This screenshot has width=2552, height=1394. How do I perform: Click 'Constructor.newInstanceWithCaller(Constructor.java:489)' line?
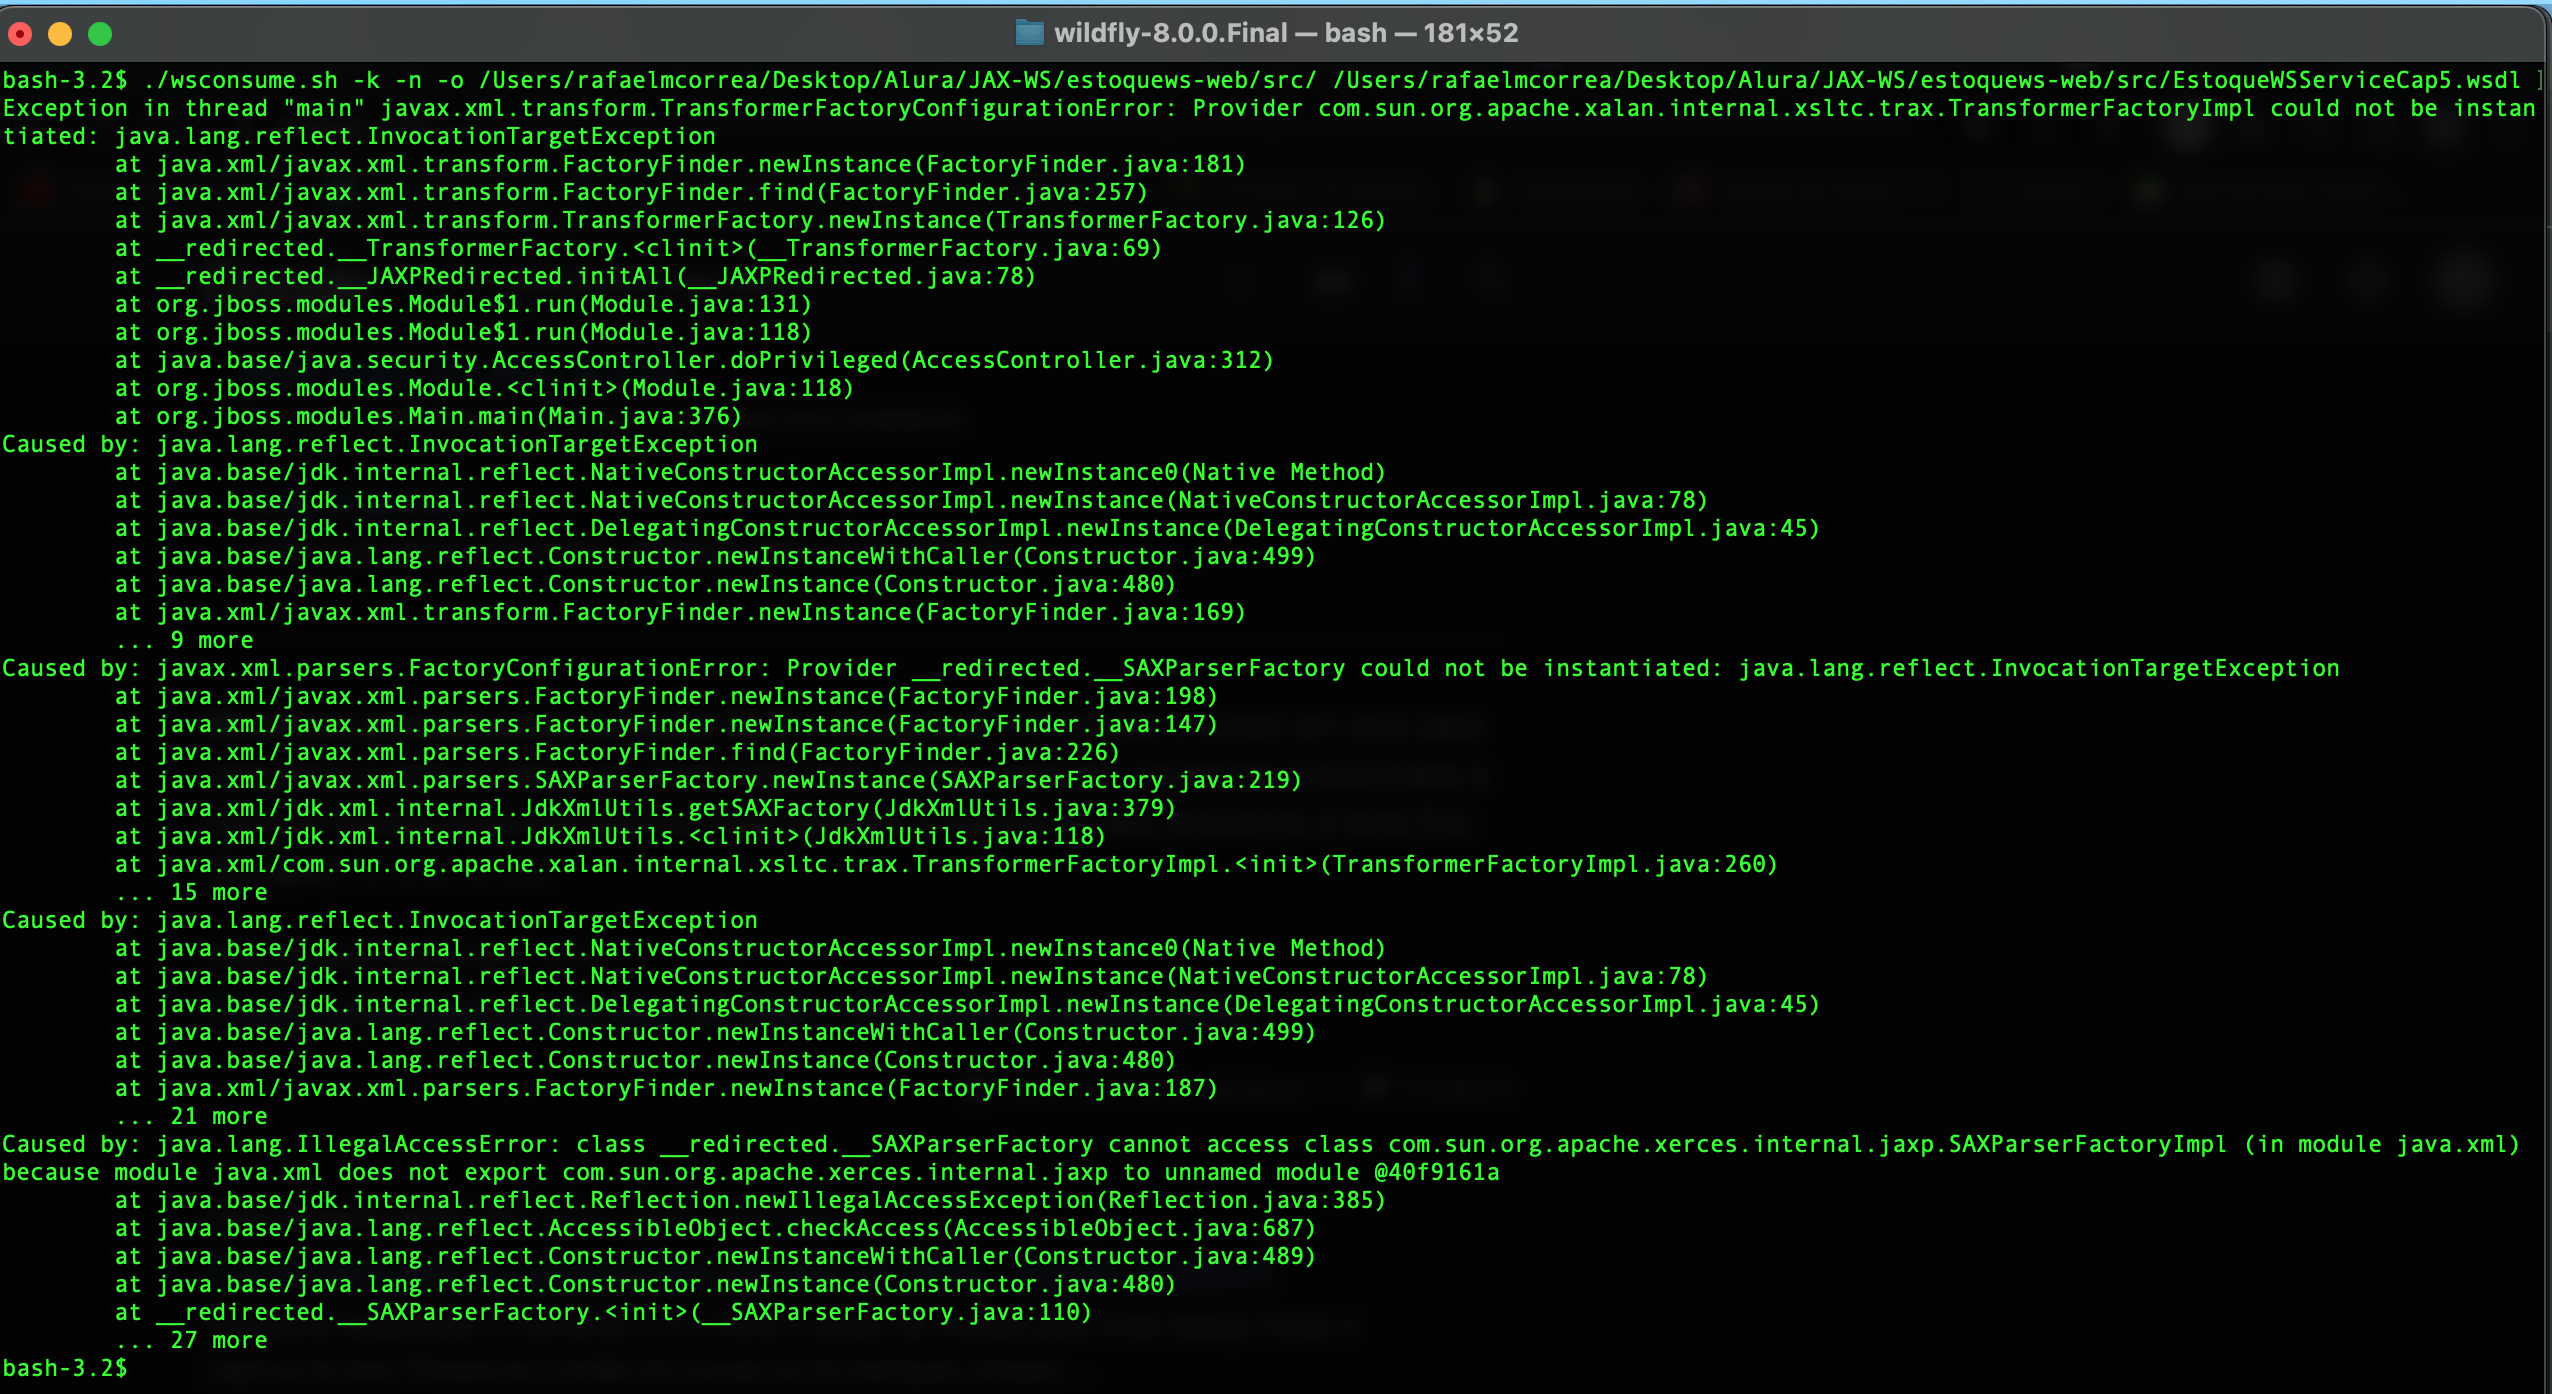(x=715, y=1256)
